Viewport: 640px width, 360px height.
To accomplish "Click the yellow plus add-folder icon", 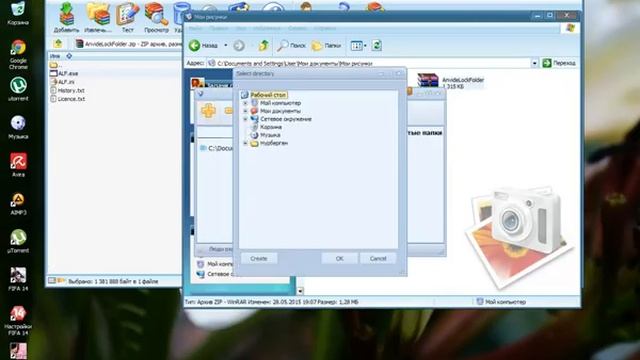I will click(208, 111).
